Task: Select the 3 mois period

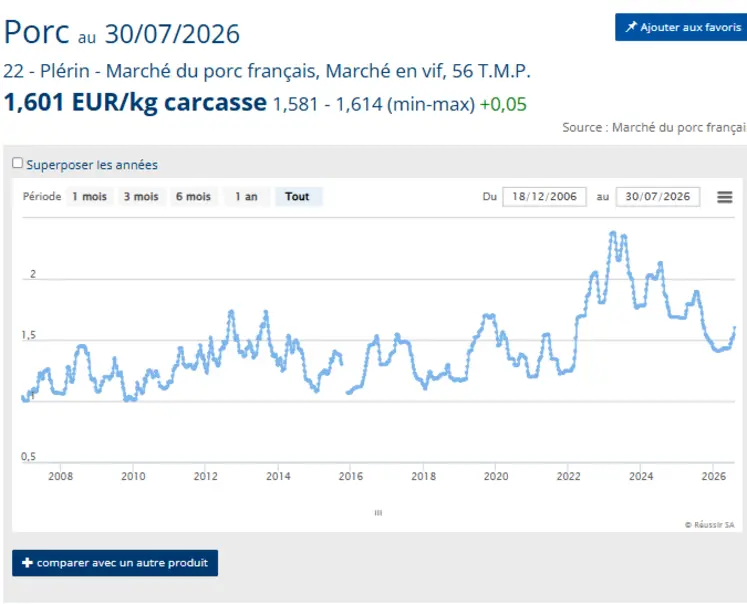Action: (141, 197)
